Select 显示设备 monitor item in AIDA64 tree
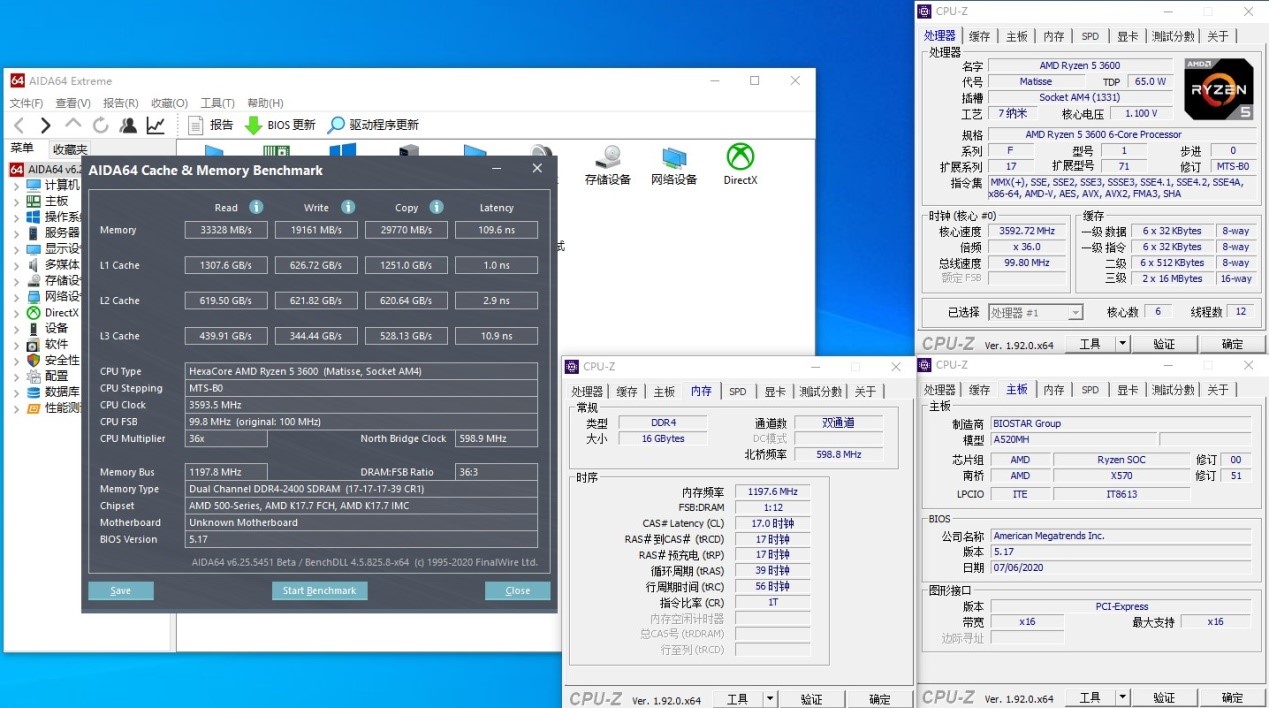The image size is (1269, 708). pos(53,249)
